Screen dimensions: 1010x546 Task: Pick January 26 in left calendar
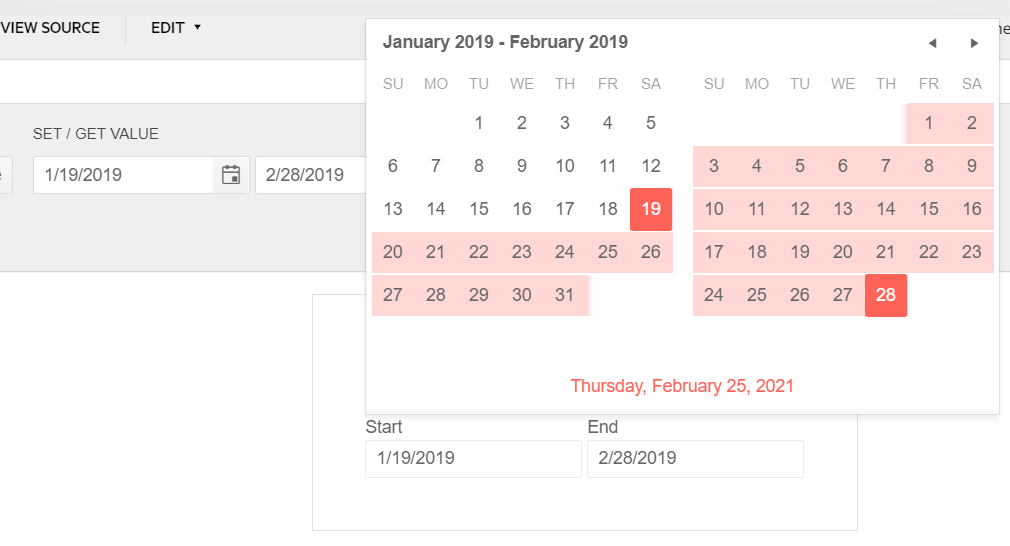coord(651,252)
